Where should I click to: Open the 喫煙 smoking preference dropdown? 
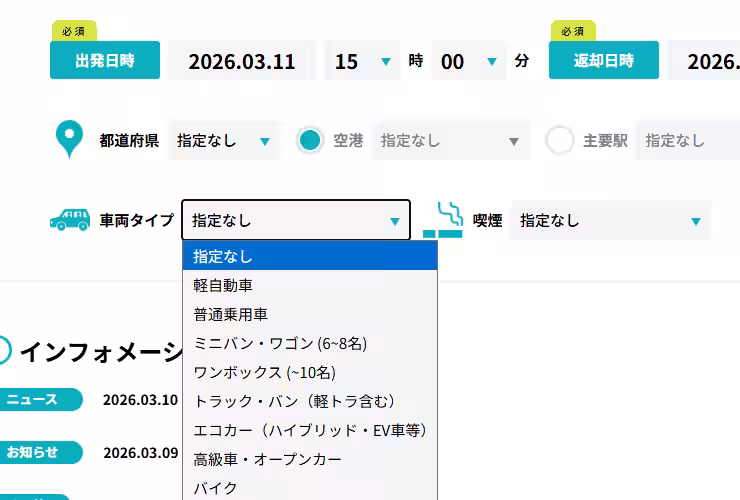(610, 220)
